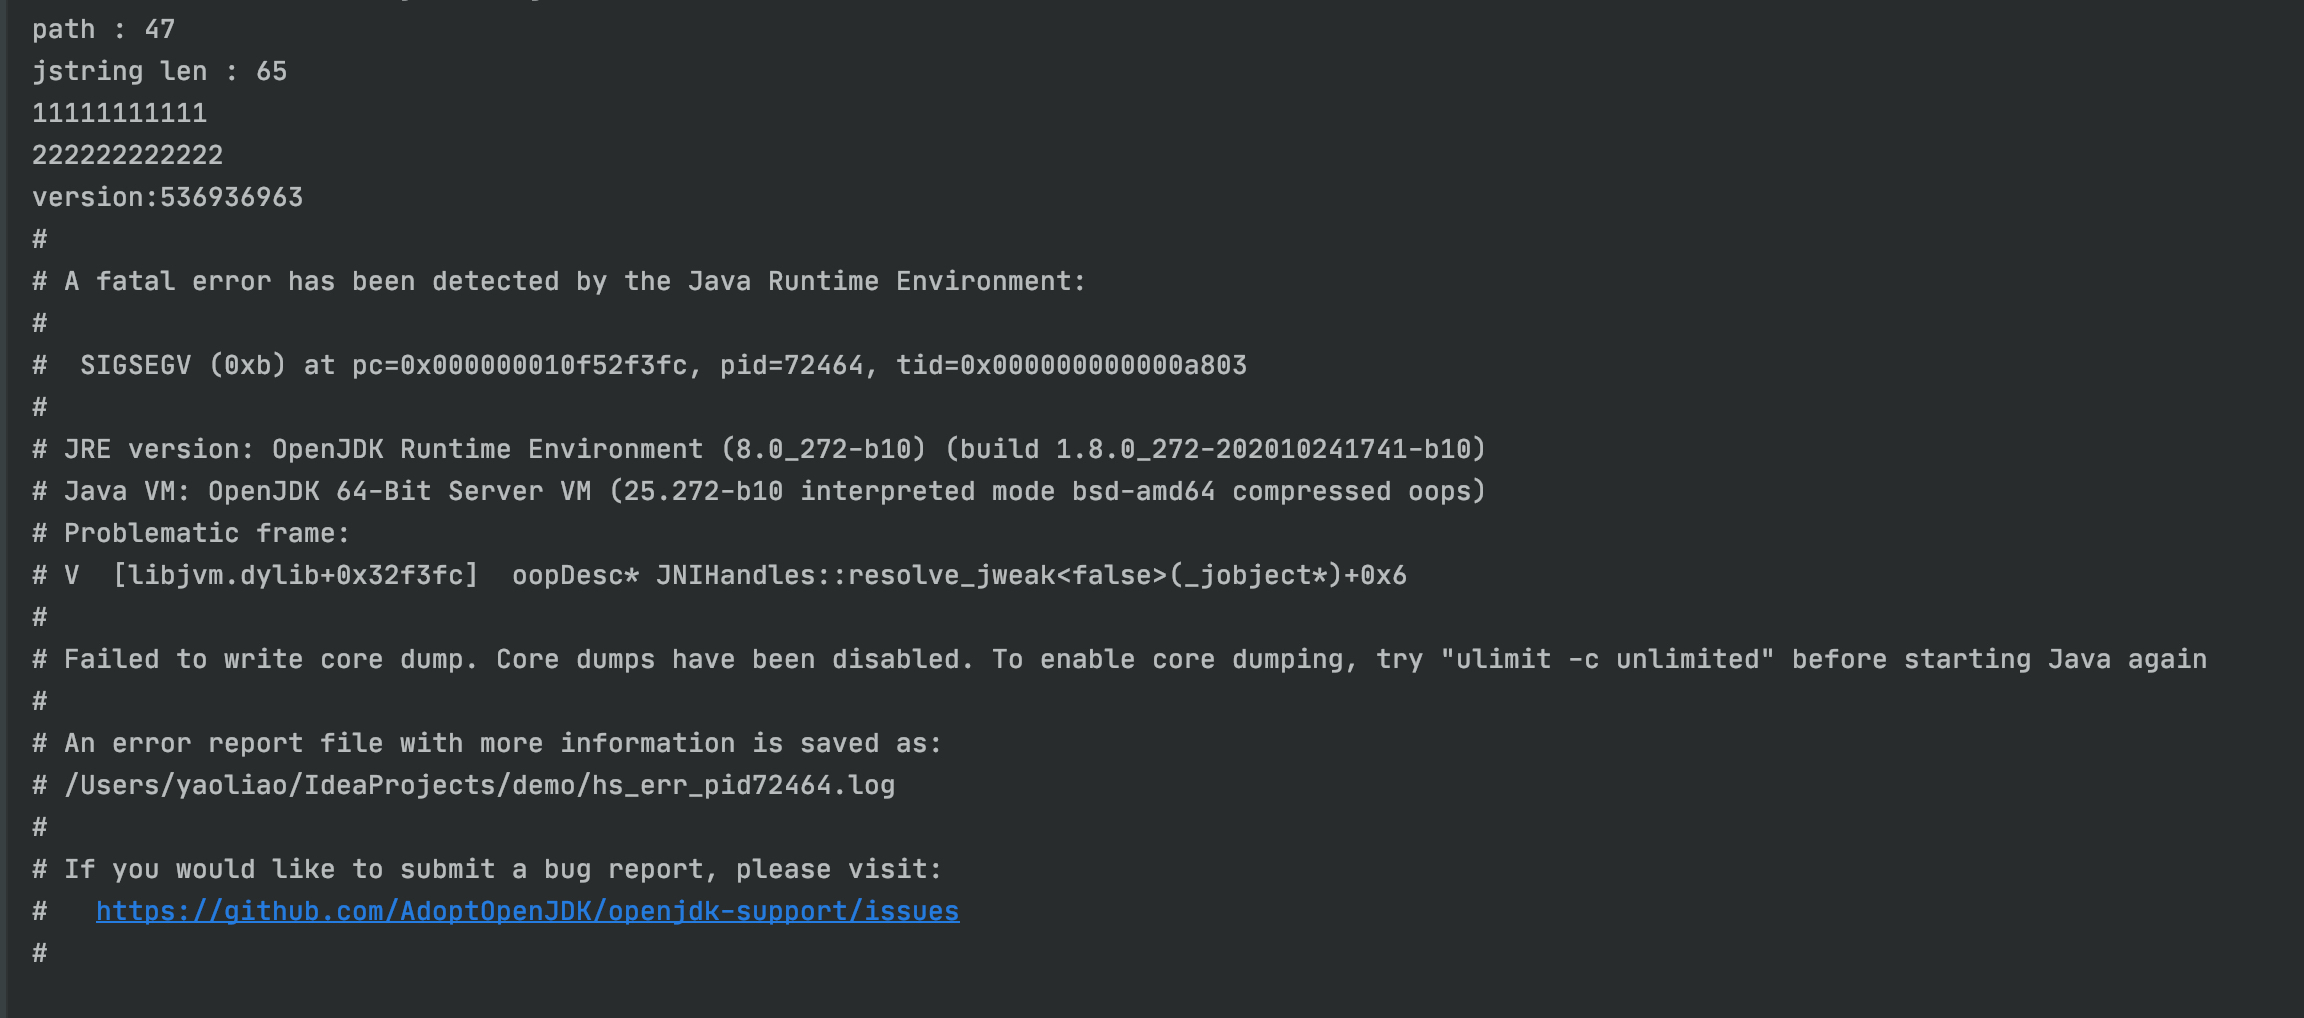Click the 'JRE version: OpenJDK Runtime Environment' line
This screenshot has height=1018, width=2304.
pyautogui.click(x=759, y=449)
